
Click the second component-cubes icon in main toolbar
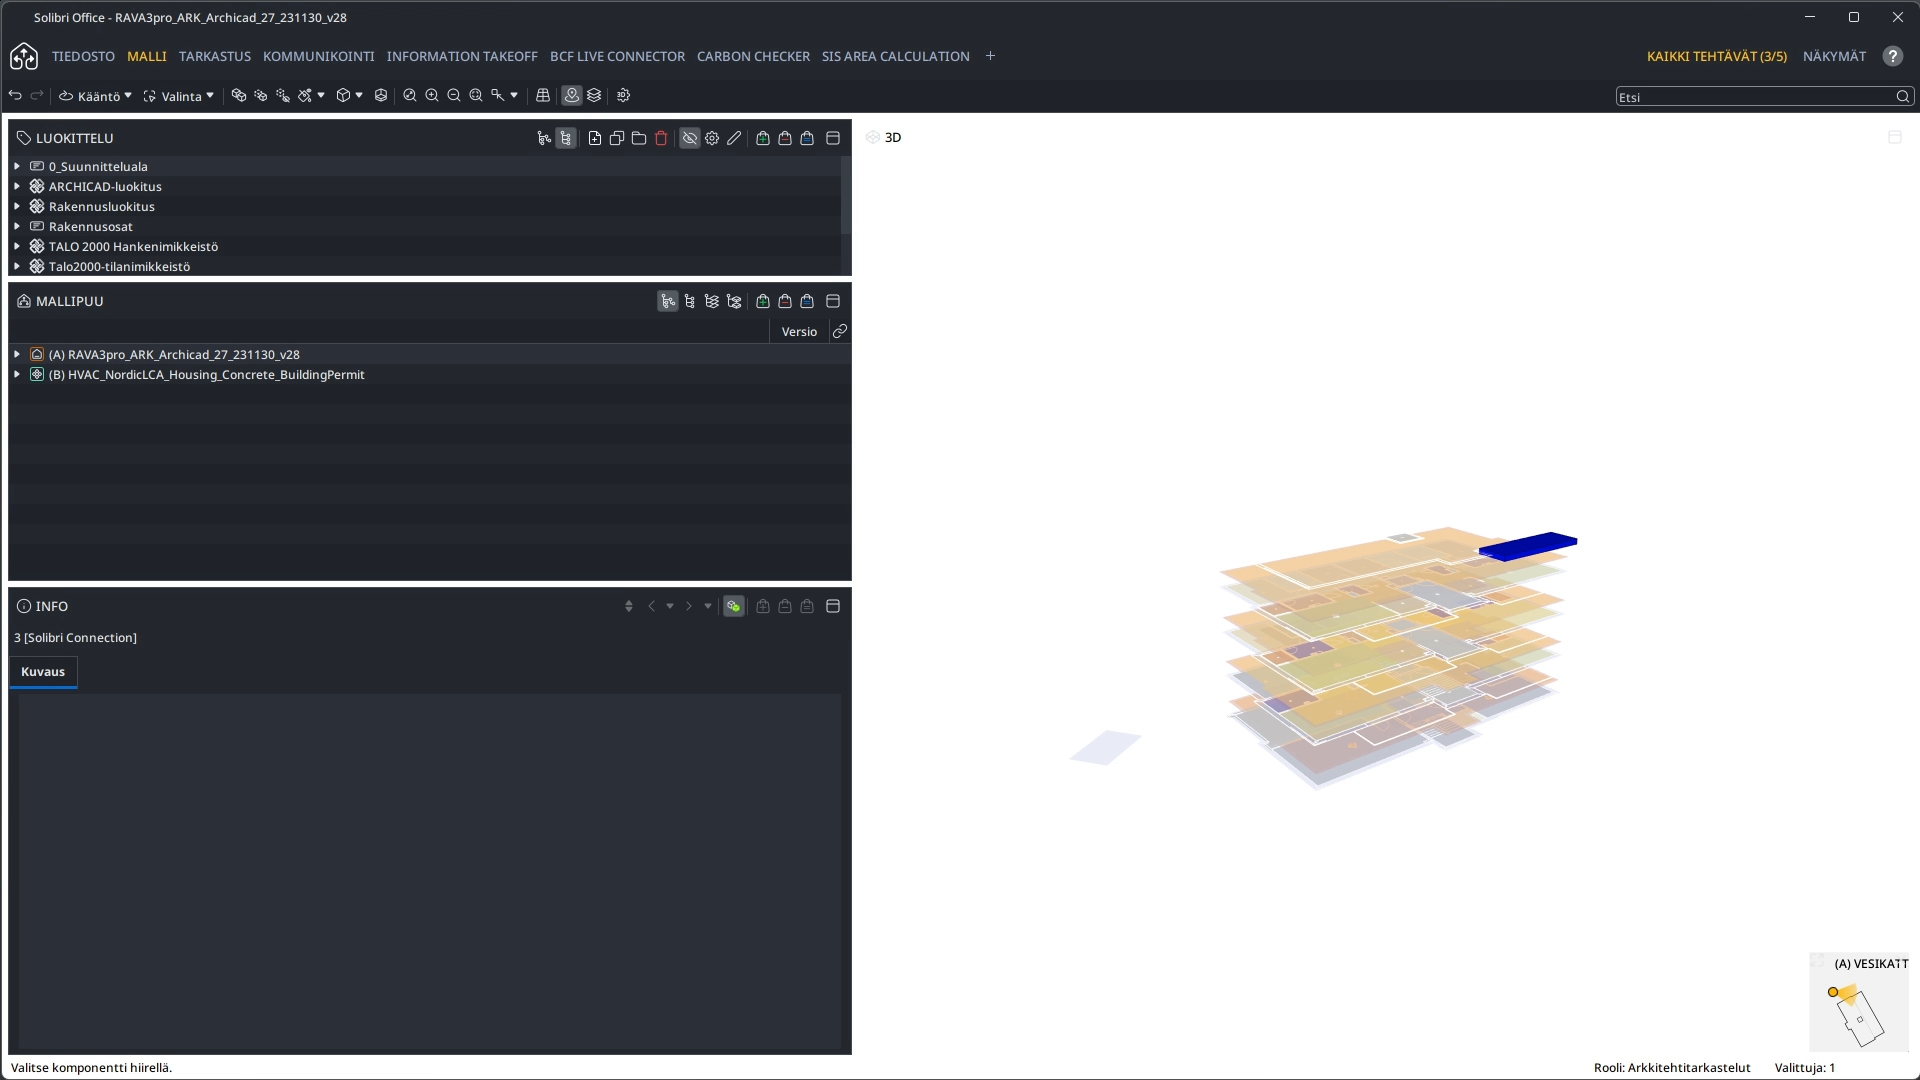point(261,96)
